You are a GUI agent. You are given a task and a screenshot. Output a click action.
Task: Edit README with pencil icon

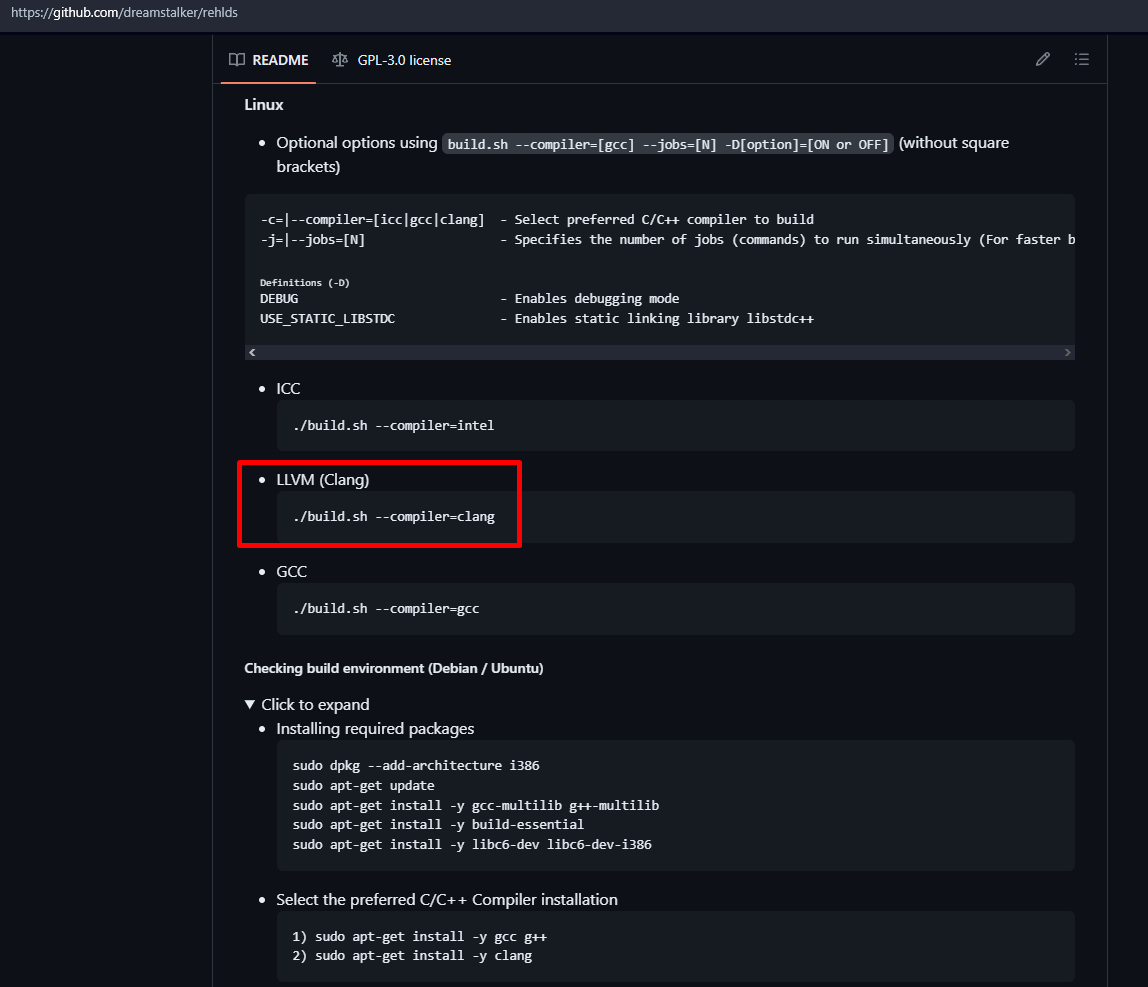(x=1043, y=59)
